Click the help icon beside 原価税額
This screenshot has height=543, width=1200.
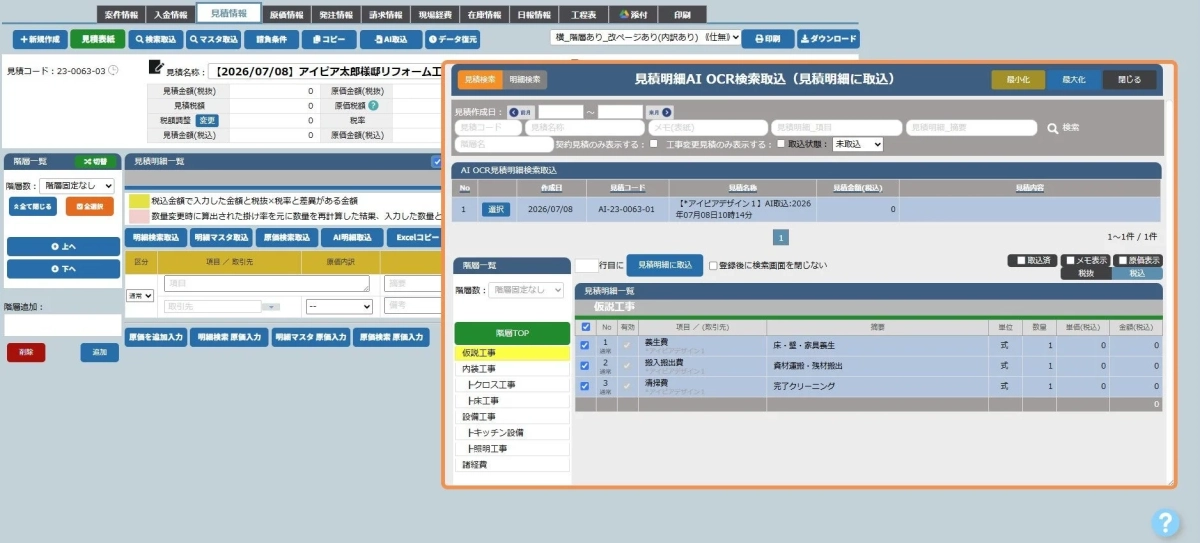click(x=373, y=105)
